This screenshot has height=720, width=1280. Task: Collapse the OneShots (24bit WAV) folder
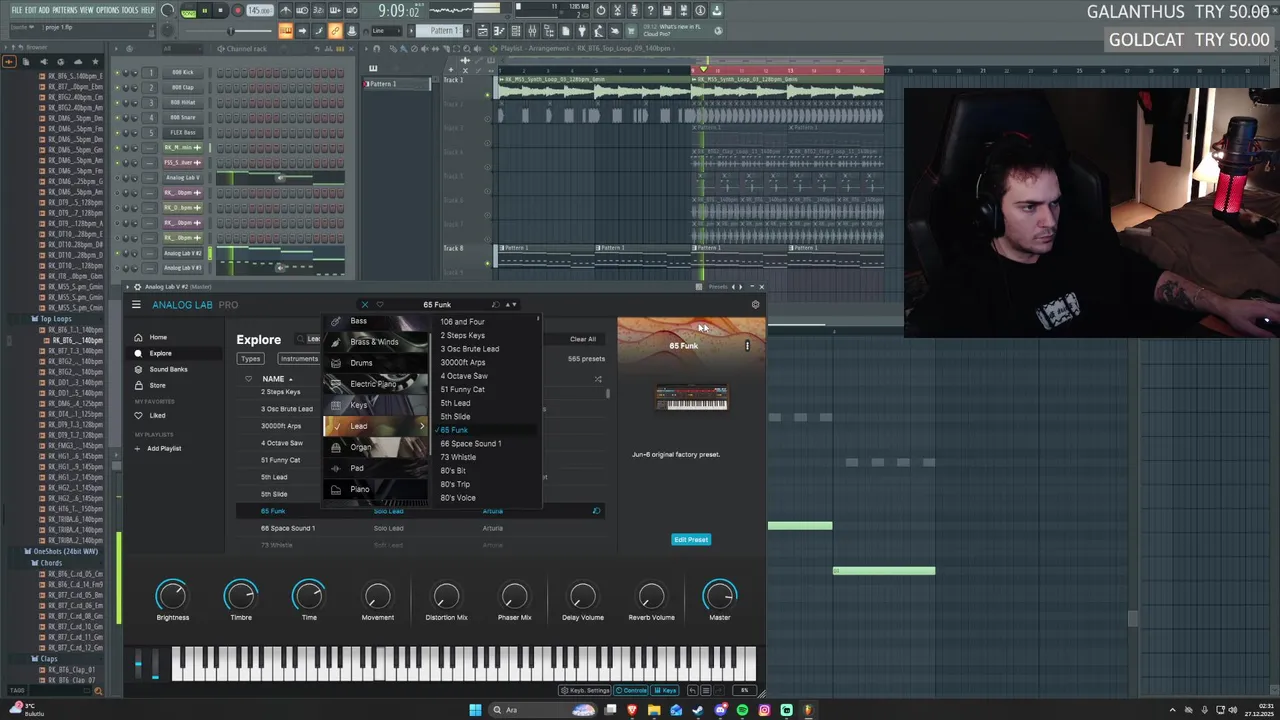(x=65, y=551)
